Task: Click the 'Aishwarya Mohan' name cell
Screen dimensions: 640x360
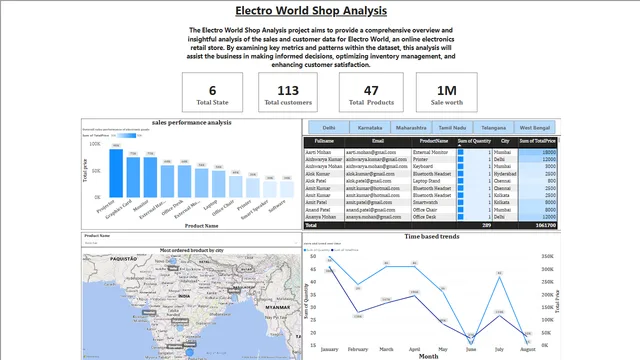Action: click(x=324, y=167)
